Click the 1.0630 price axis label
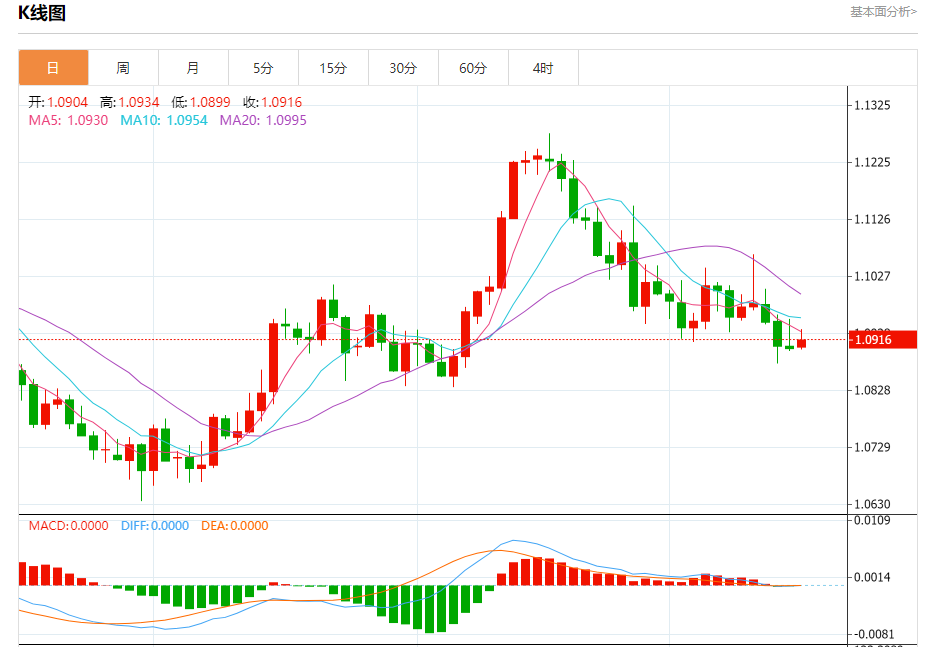 tap(872, 504)
